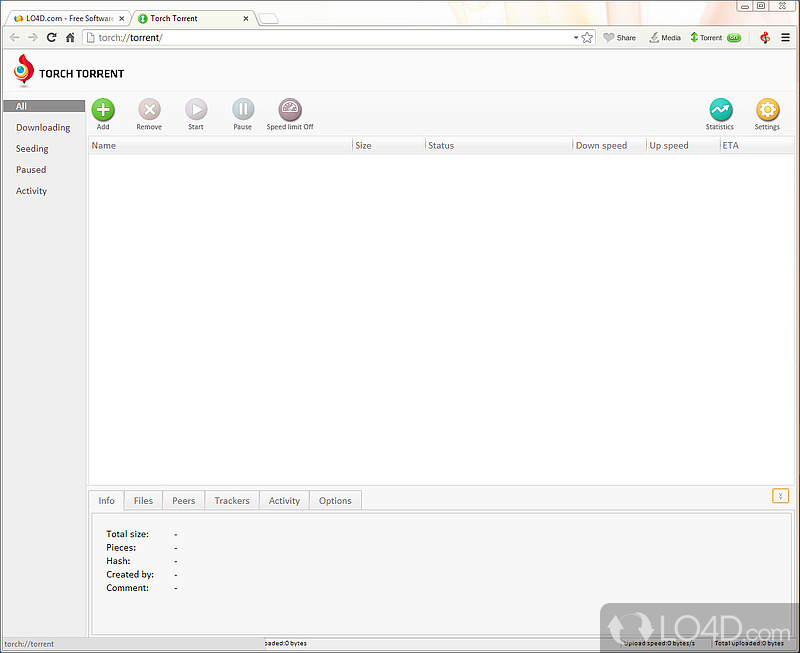Go back with the browser back arrow
The image size is (800, 653).
coord(15,38)
